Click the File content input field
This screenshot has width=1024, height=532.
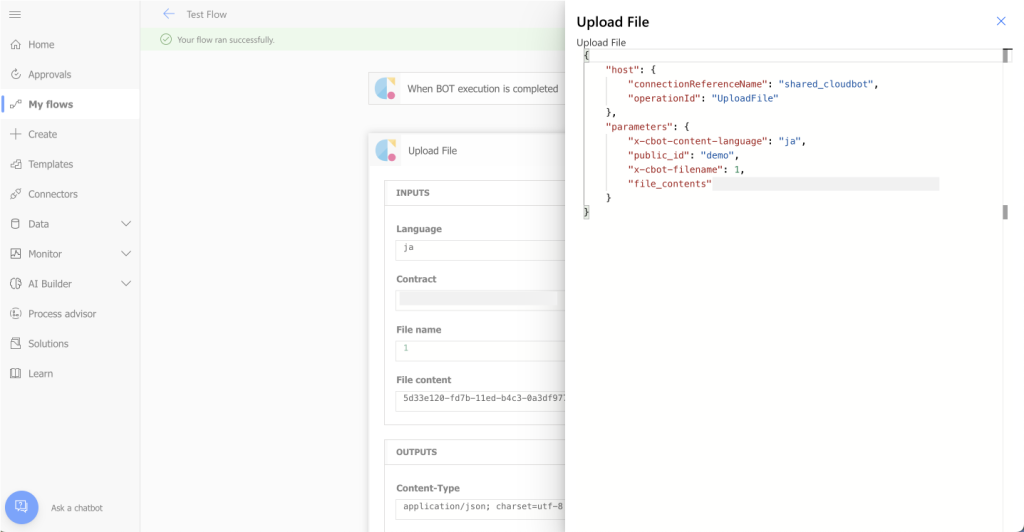480,401
